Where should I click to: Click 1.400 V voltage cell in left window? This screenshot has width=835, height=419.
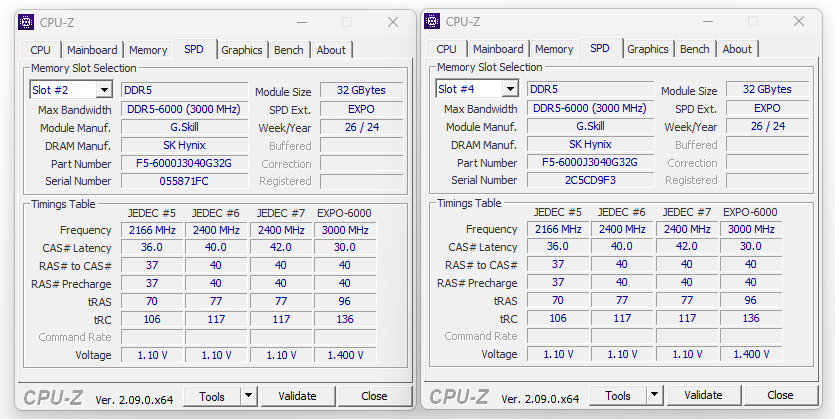pos(345,355)
